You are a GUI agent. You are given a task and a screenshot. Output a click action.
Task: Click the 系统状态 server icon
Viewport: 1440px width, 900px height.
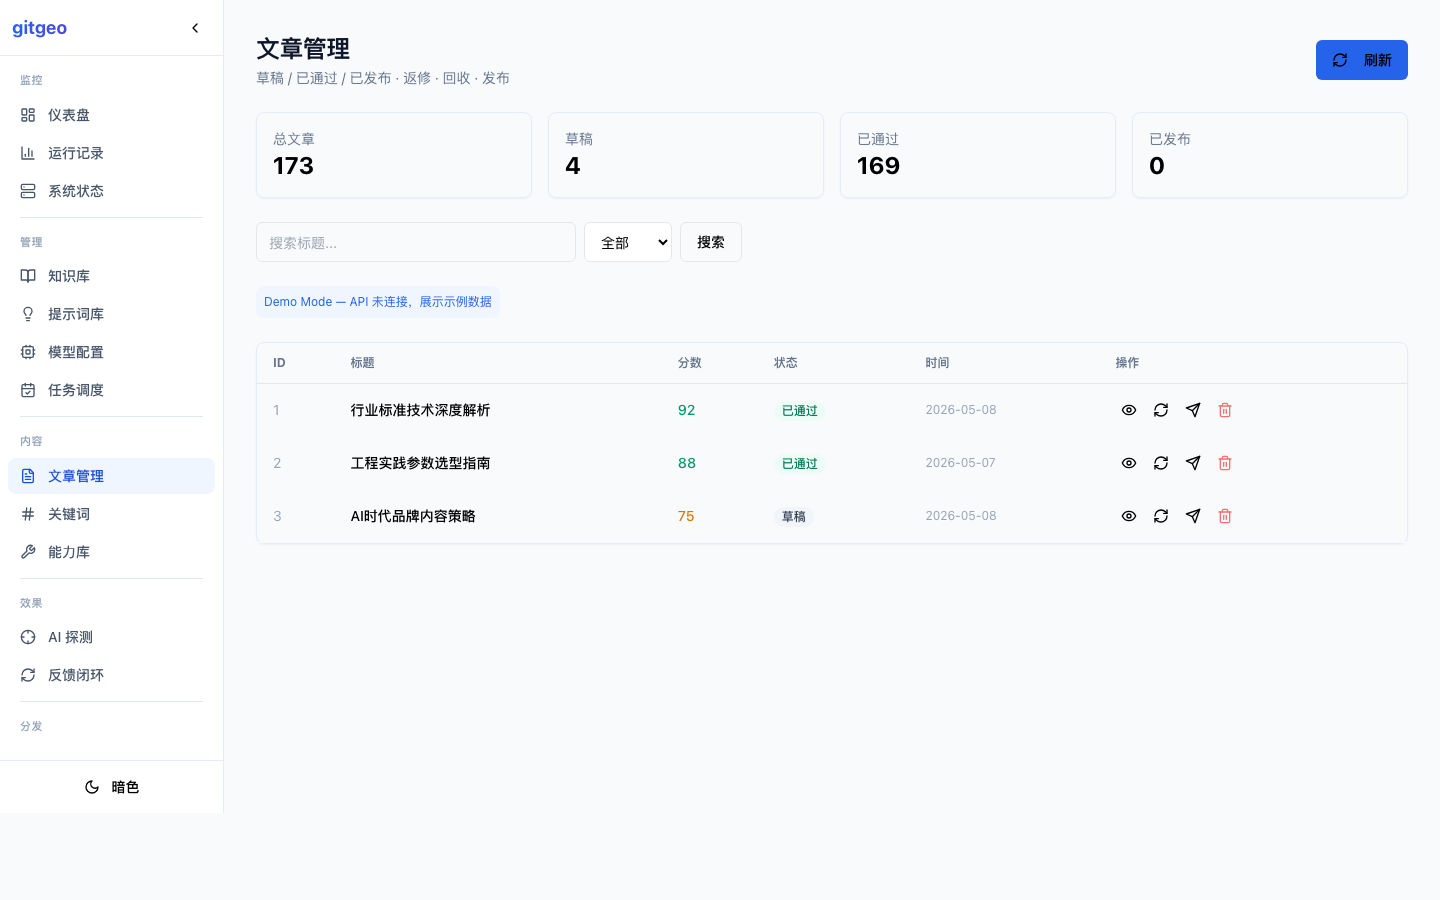[28, 191]
